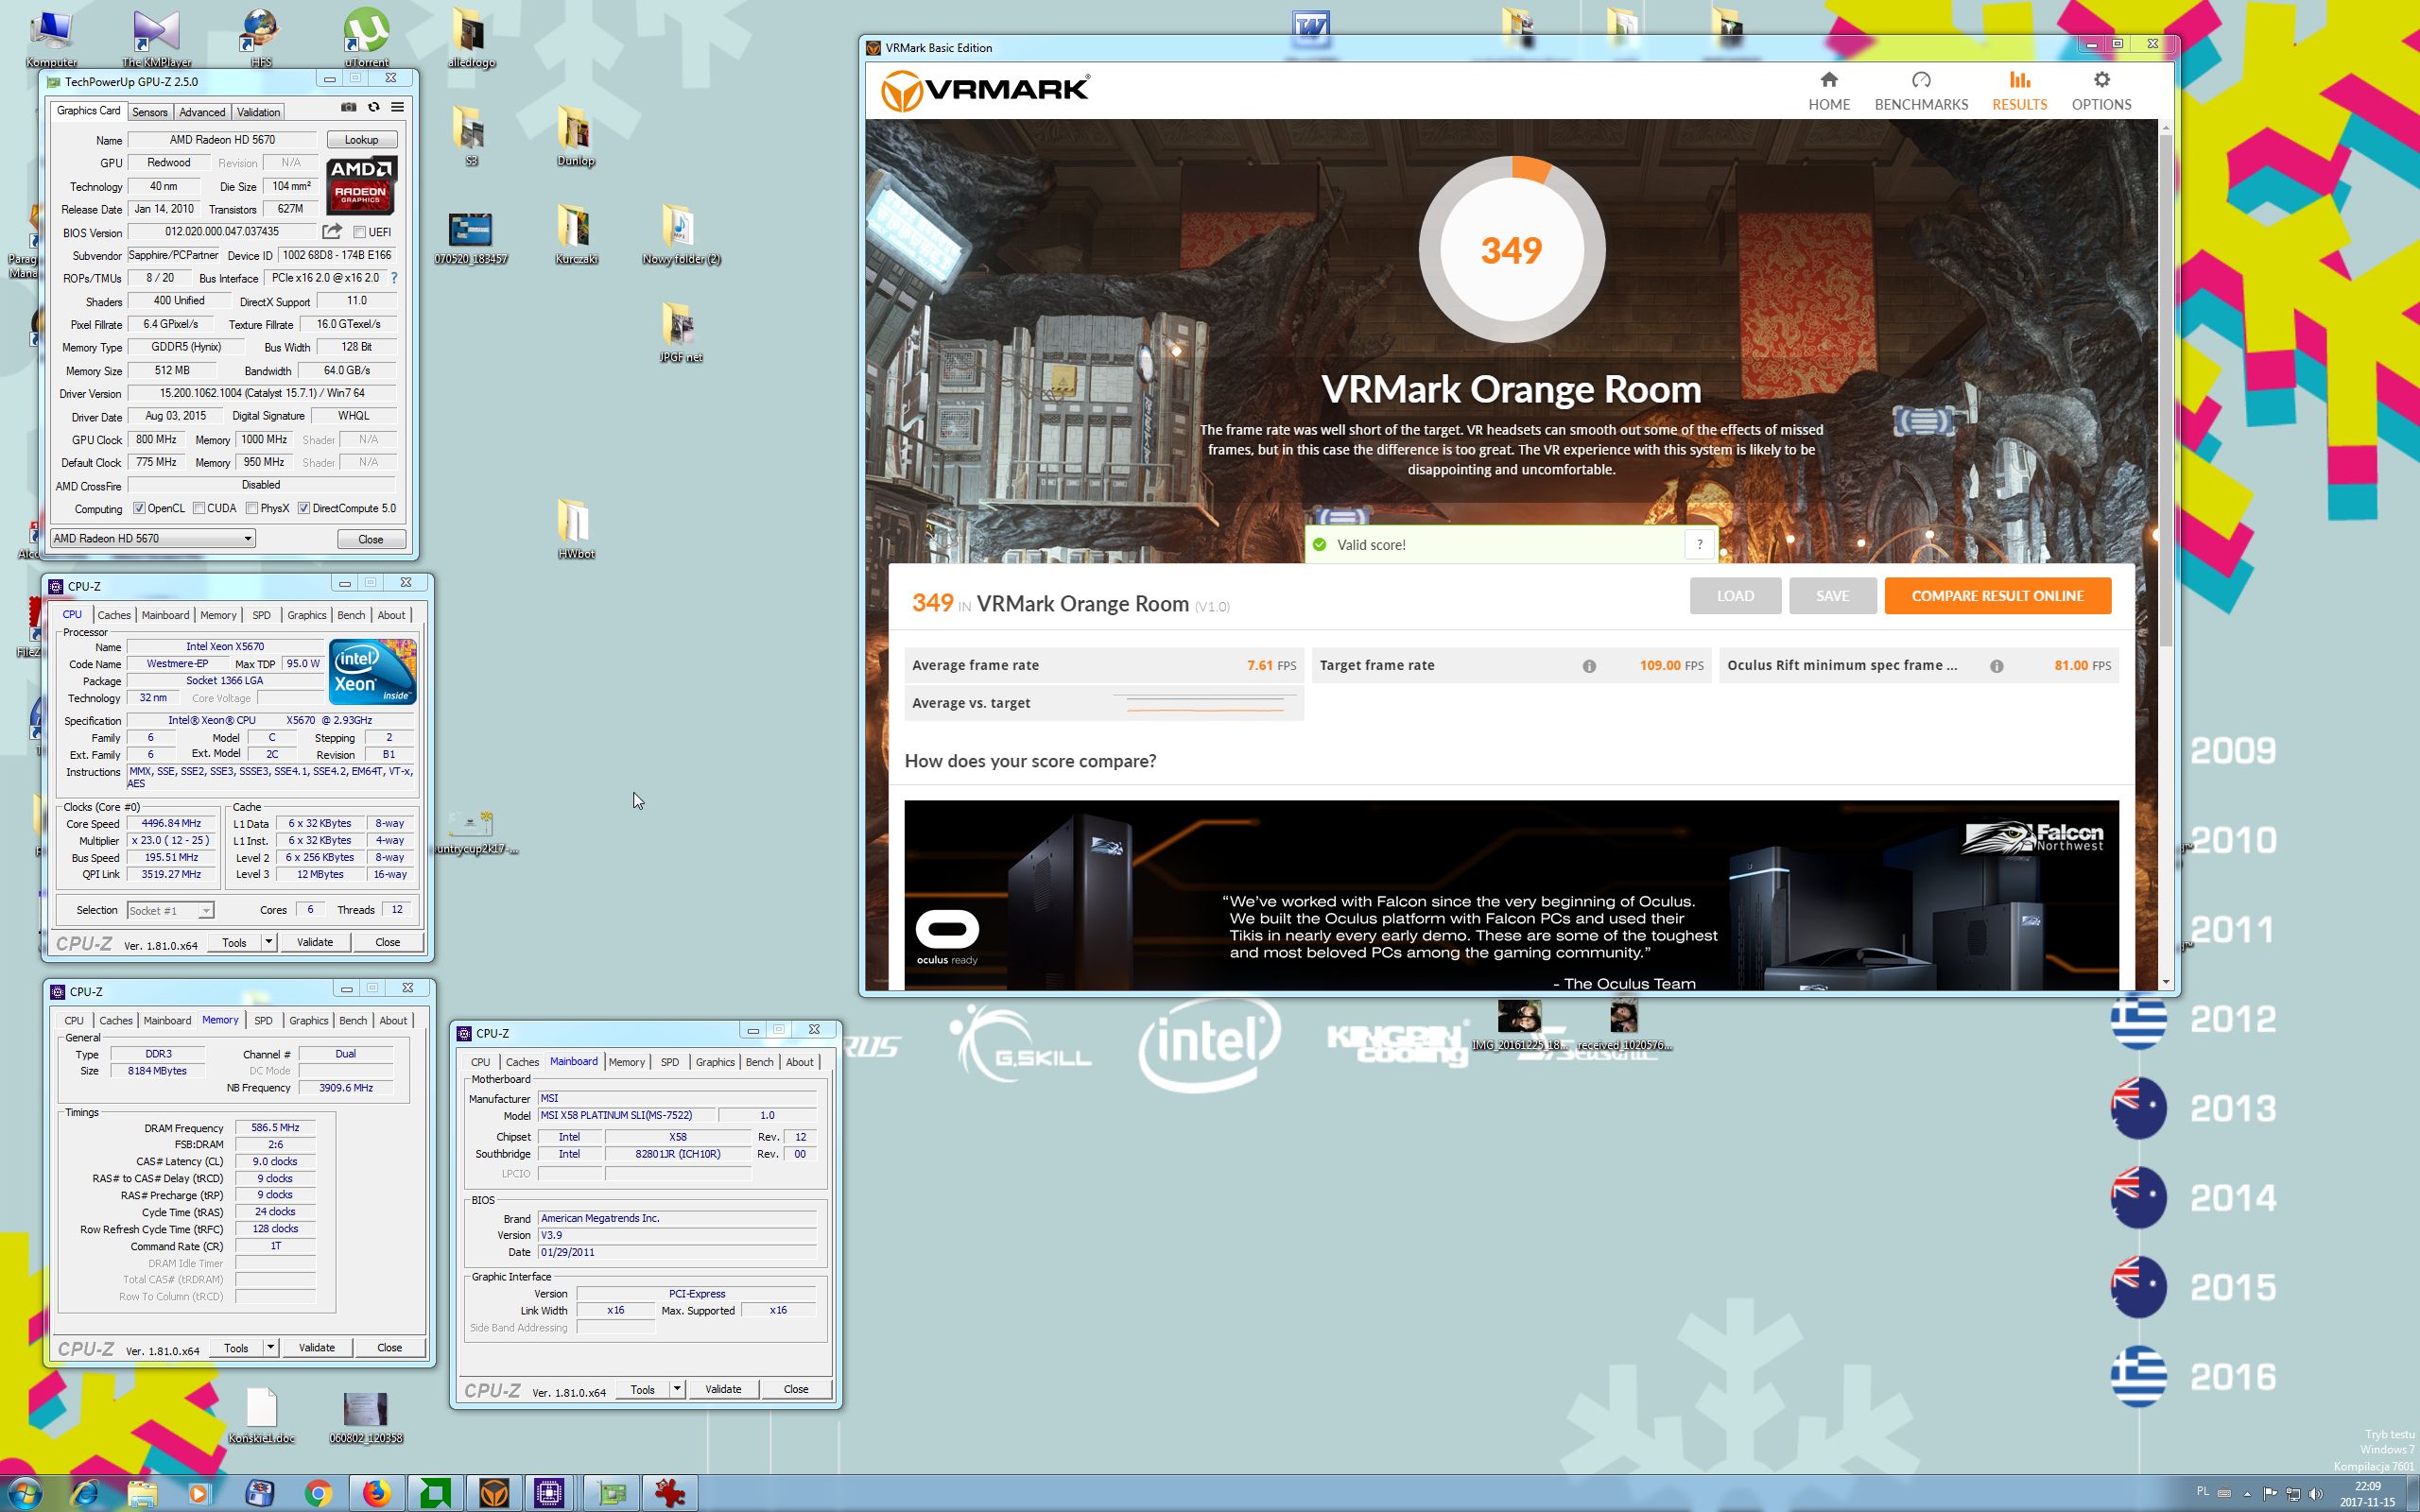Viewport: 2420px width, 1512px height.
Task: Select the Końskie1.doc file icon
Action: coord(261,1415)
